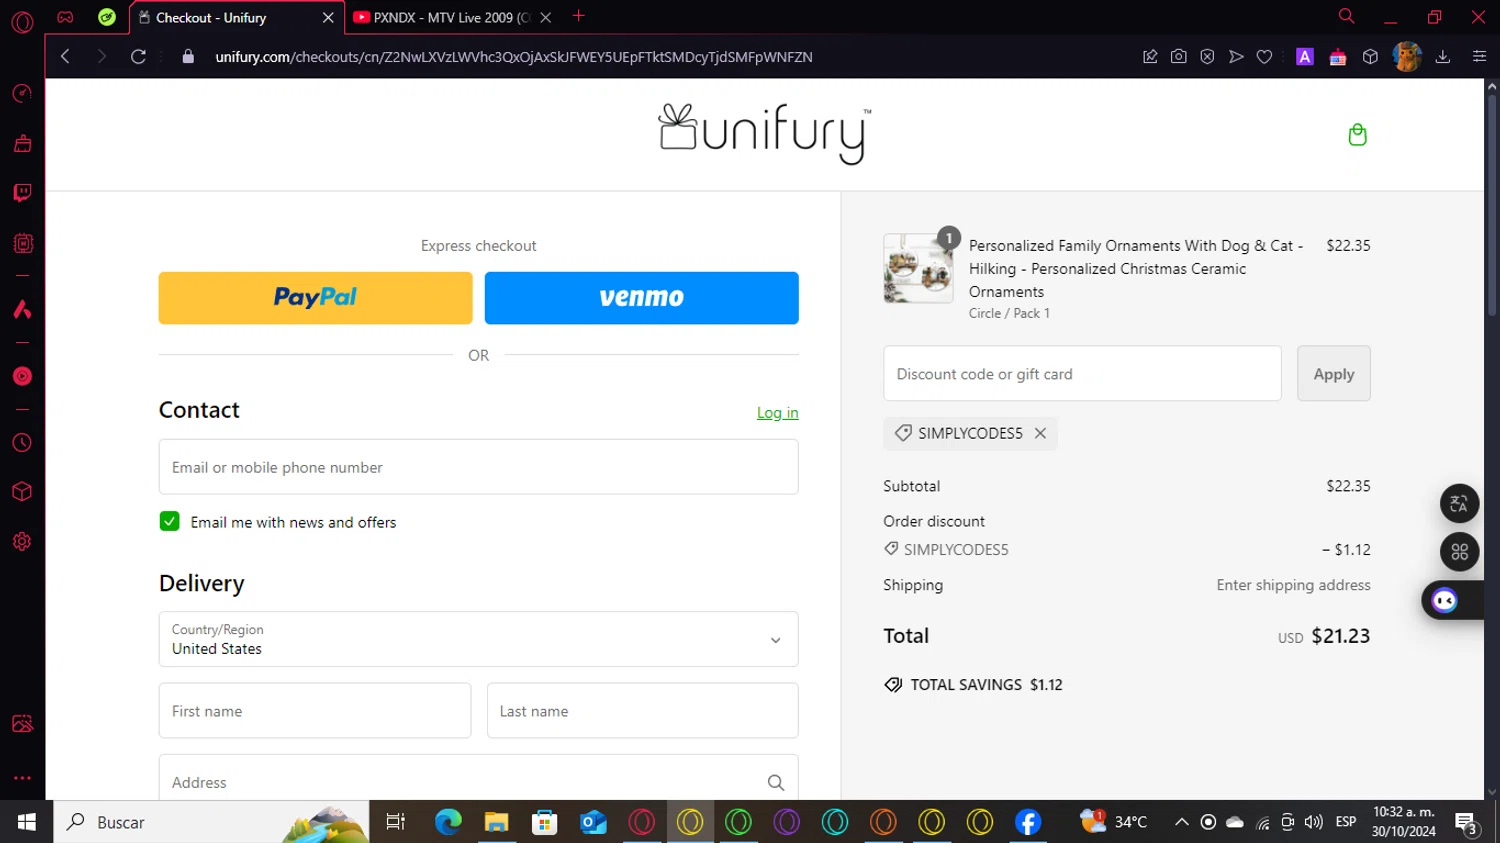This screenshot has height=843, width=1500.
Task: Open GX Corner gamepad icon
Action: [x=65, y=17]
